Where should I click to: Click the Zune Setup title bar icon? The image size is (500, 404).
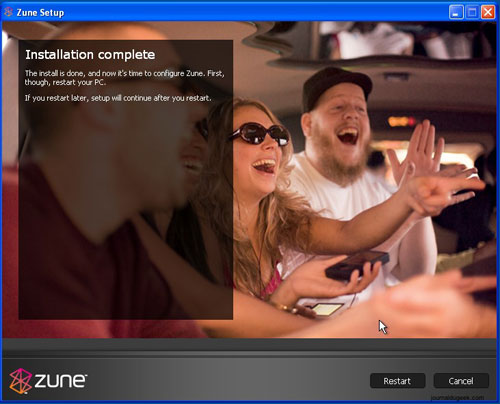point(8,12)
